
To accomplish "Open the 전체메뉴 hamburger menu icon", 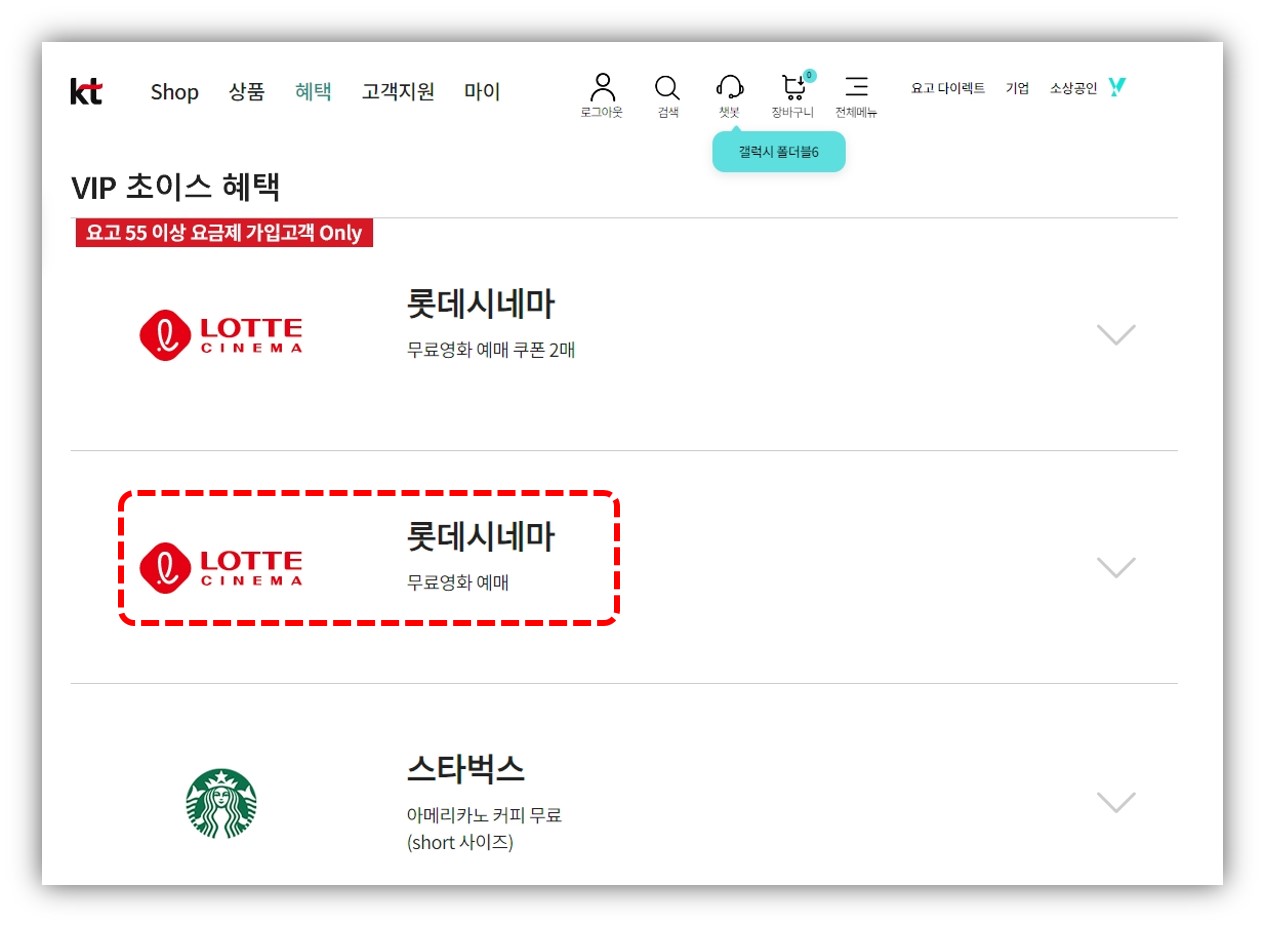I will pos(858,88).
